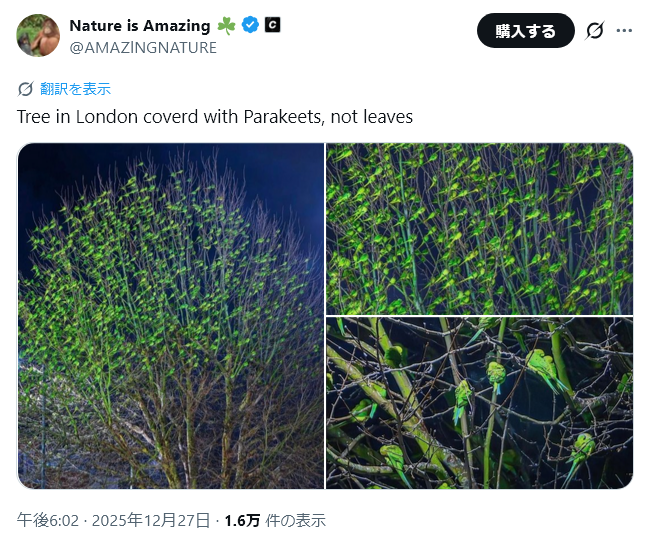Open the bottom-right close-up parakeets photo
This screenshot has width=652, height=547.
[479, 403]
